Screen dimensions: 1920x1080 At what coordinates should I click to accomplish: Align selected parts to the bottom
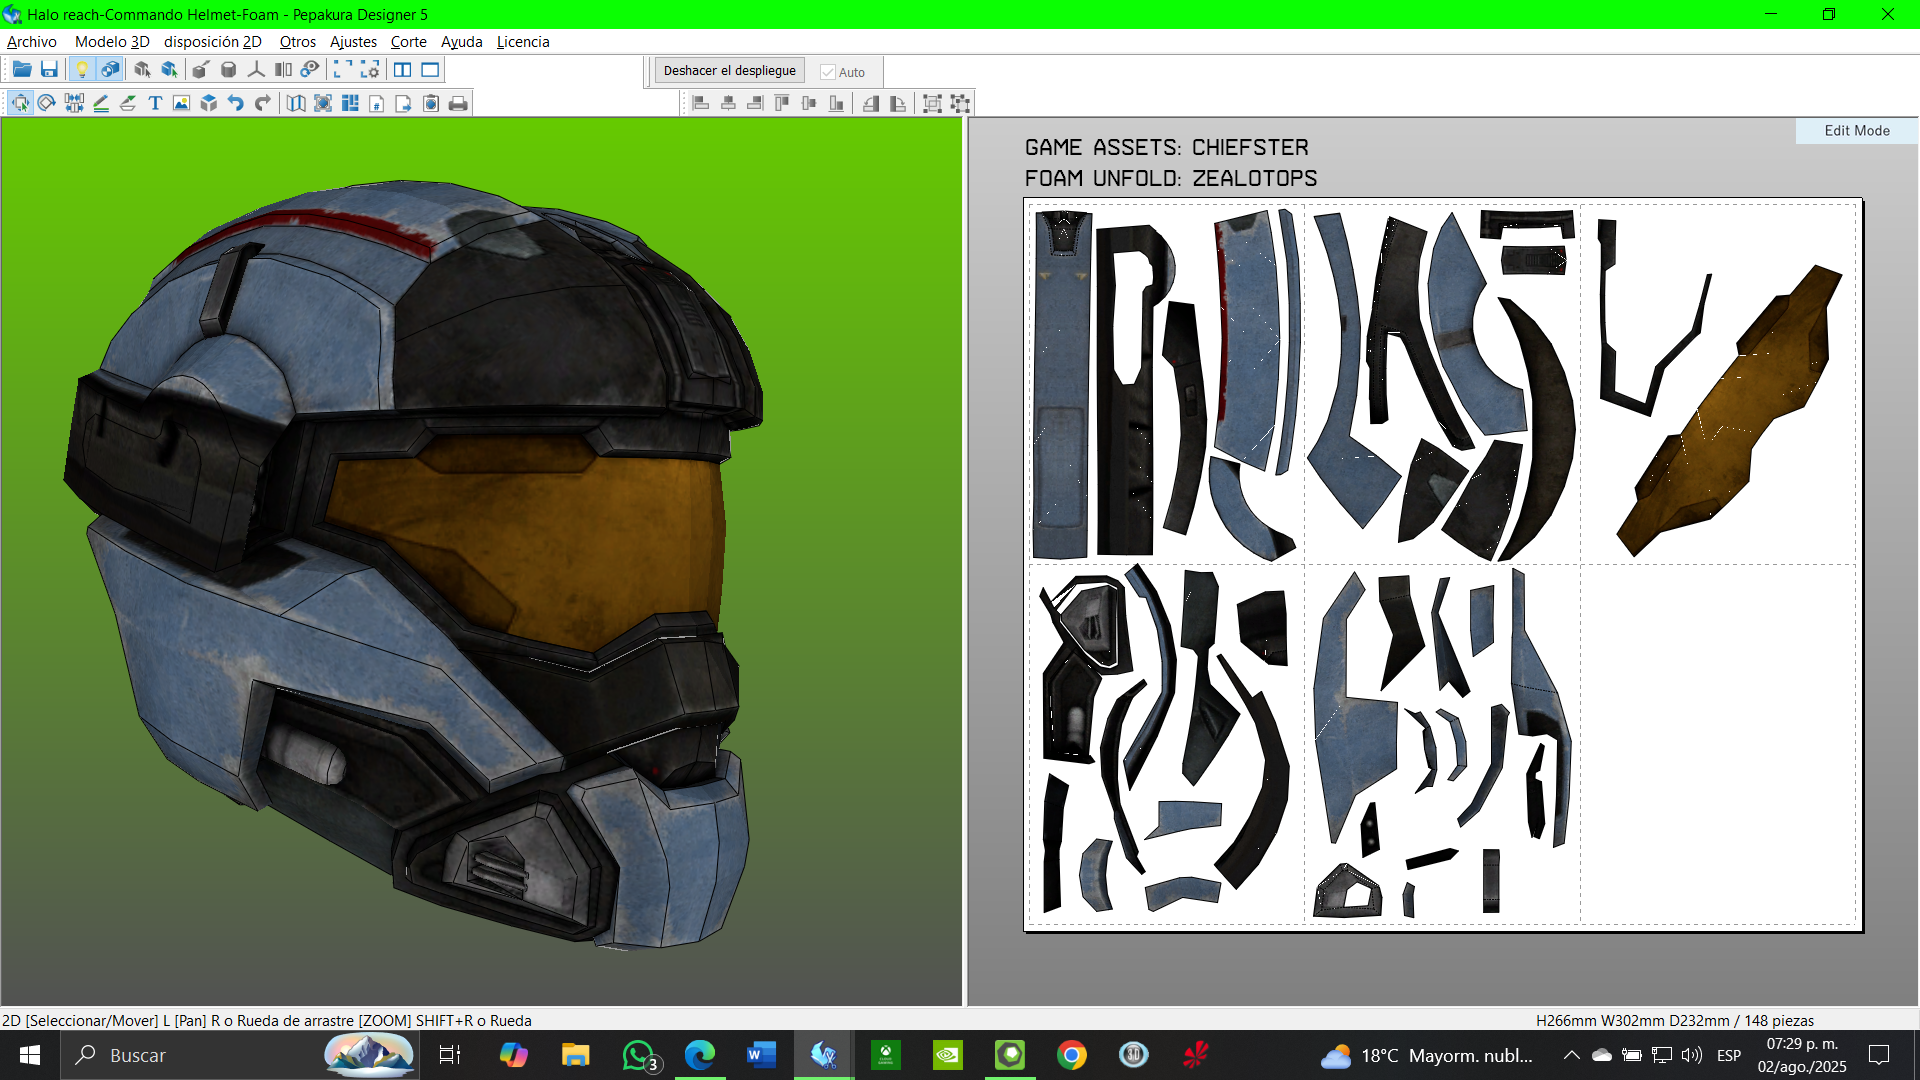(836, 103)
